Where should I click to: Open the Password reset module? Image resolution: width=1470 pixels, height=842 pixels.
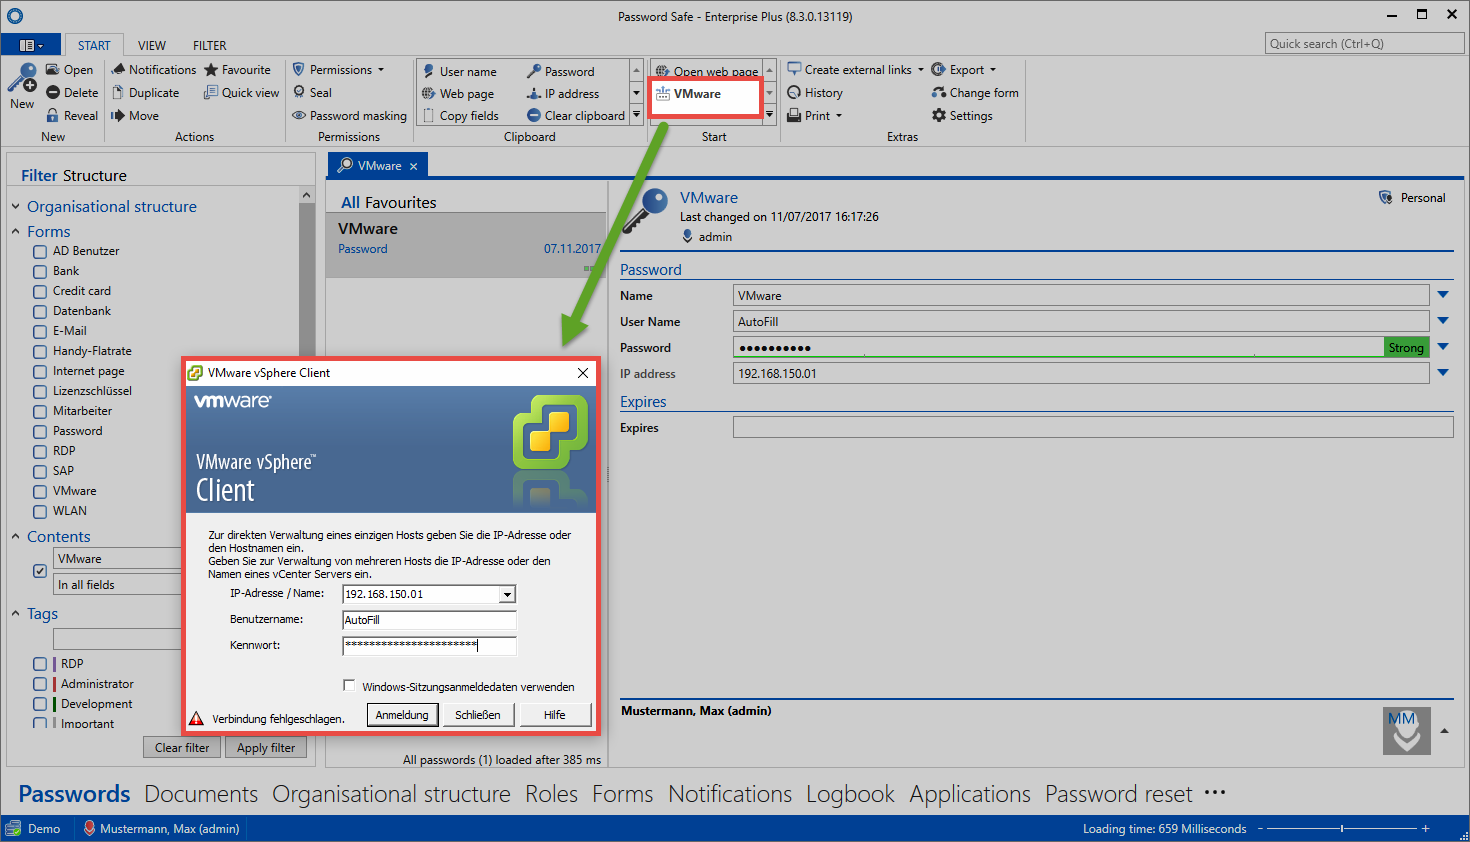point(1119,794)
